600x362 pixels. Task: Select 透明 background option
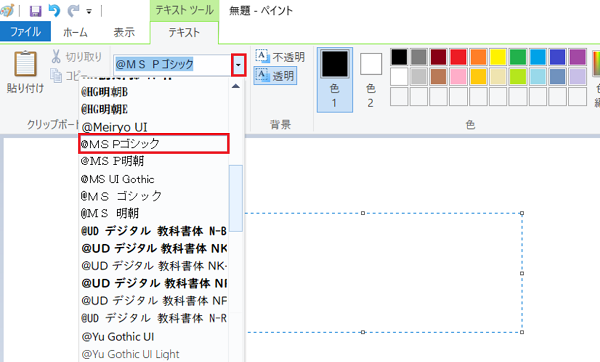[275, 75]
